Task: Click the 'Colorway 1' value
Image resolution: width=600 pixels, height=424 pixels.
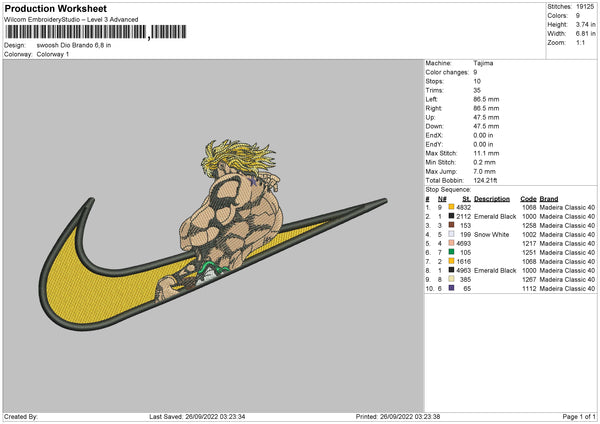Action: [53, 54]
